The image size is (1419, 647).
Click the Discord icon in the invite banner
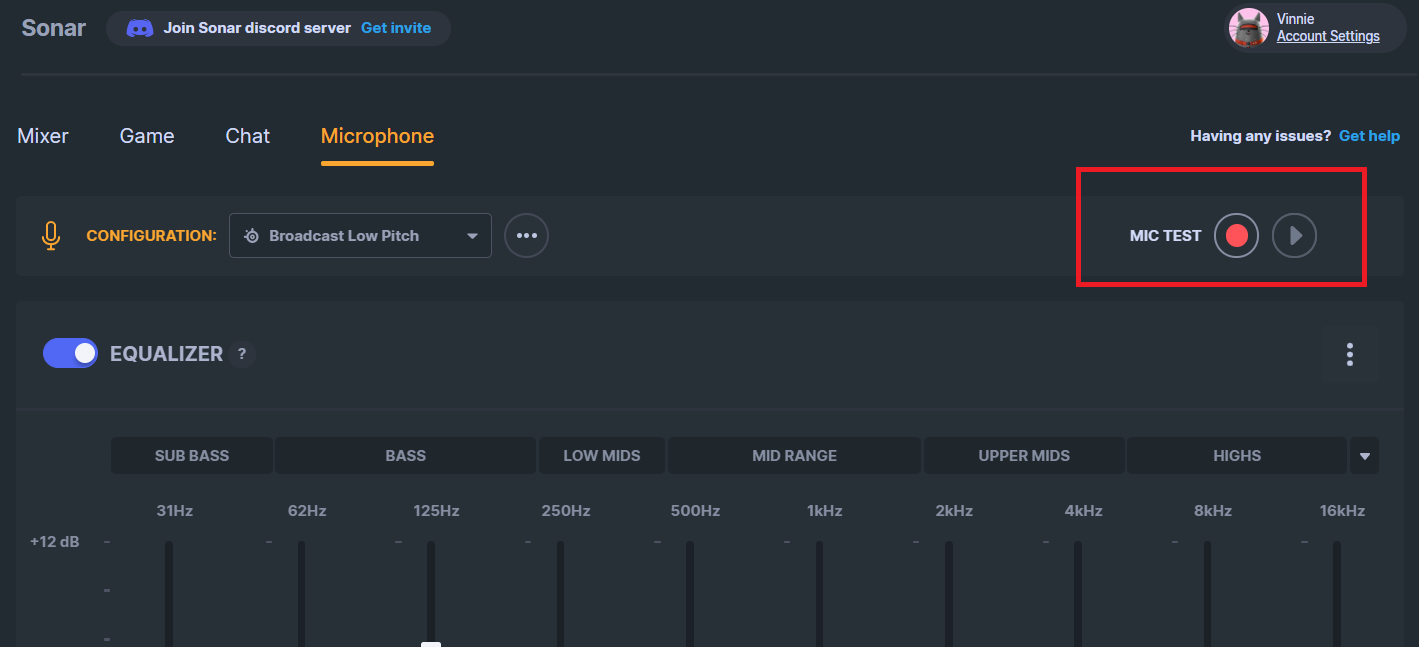click(140, 28)
